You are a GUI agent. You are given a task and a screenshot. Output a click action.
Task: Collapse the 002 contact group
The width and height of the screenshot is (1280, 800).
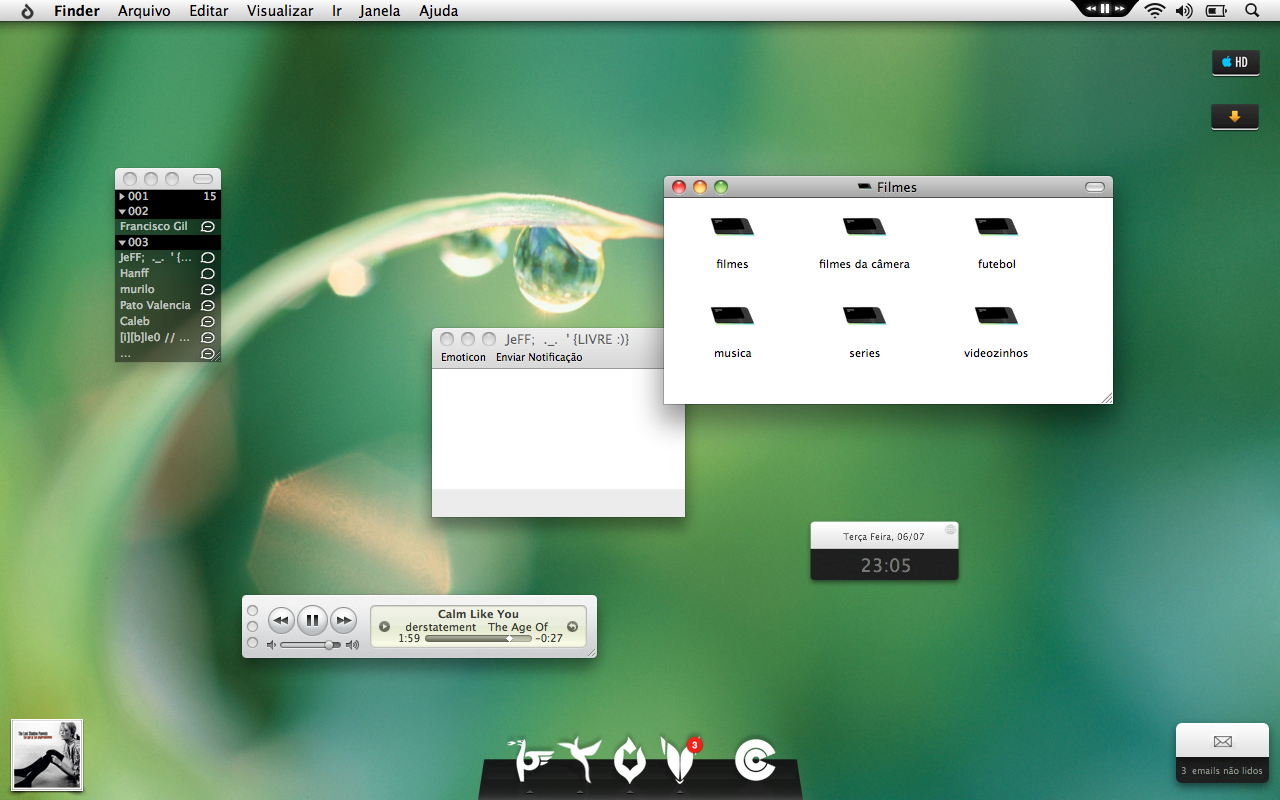[122, 212]
